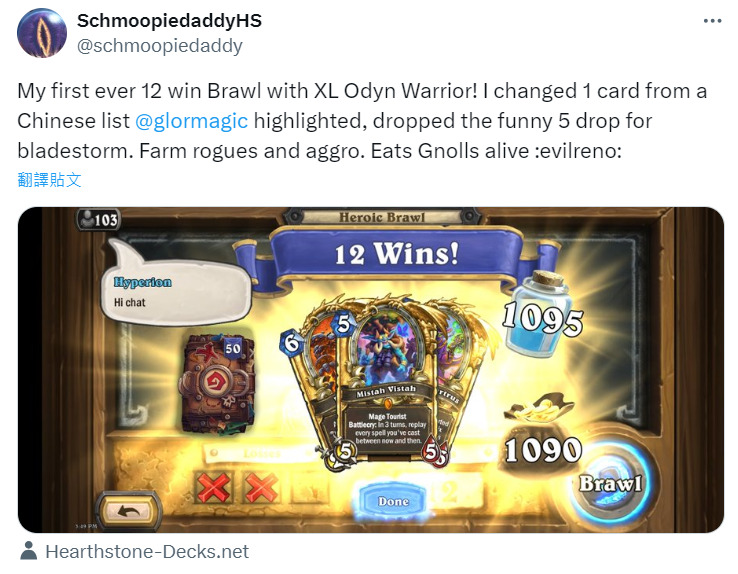Viewport: 738px width, 574px height.
Task: Click the arcane dust jar icon
Action: (541, 312)
